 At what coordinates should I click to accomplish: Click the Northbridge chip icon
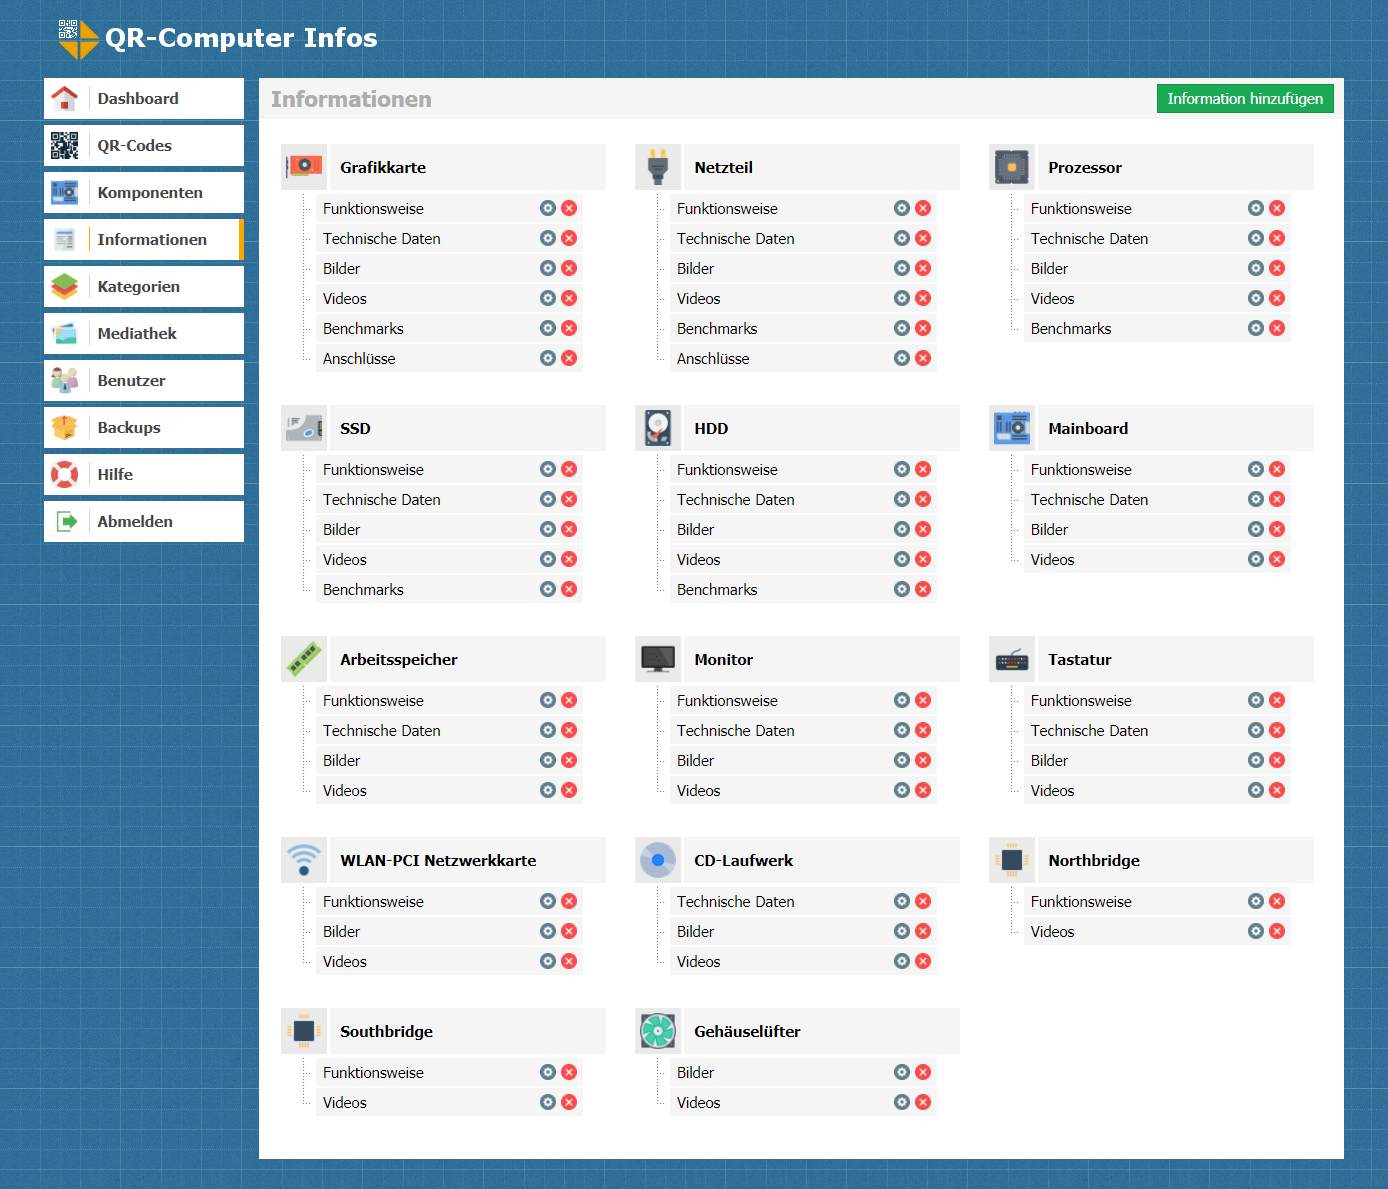click(x=1012, y=860)
